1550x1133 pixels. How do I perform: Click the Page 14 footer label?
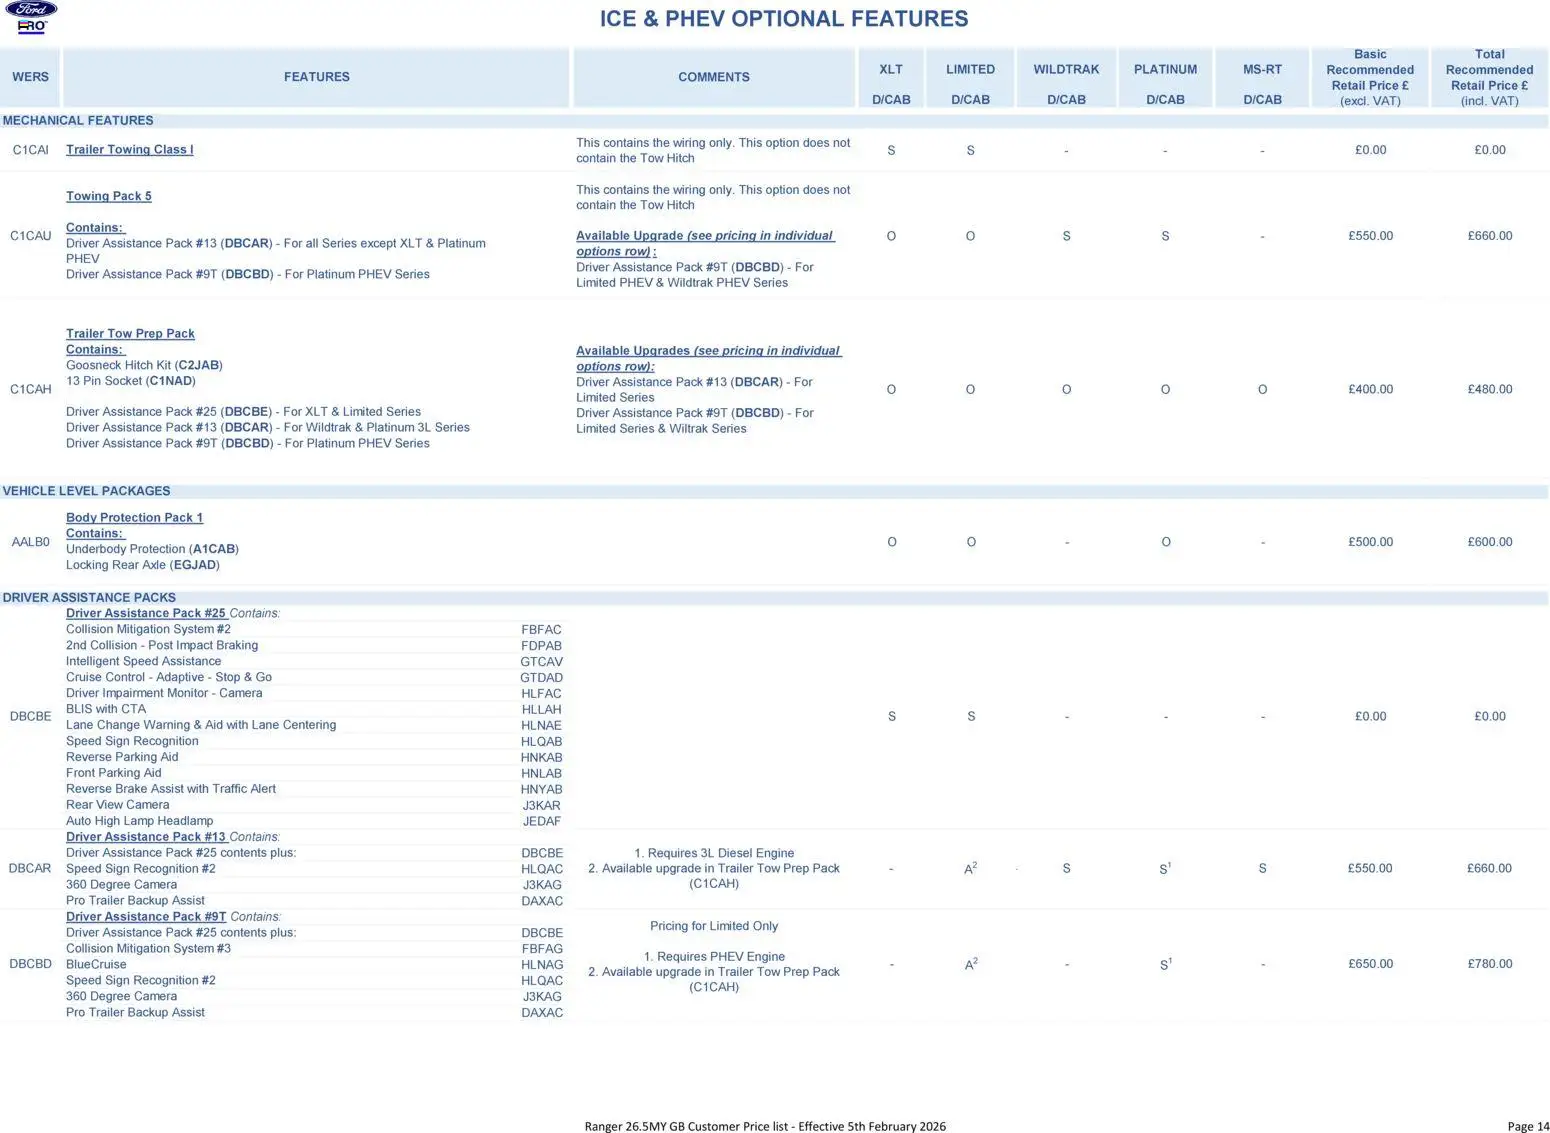(1527, 1126)
